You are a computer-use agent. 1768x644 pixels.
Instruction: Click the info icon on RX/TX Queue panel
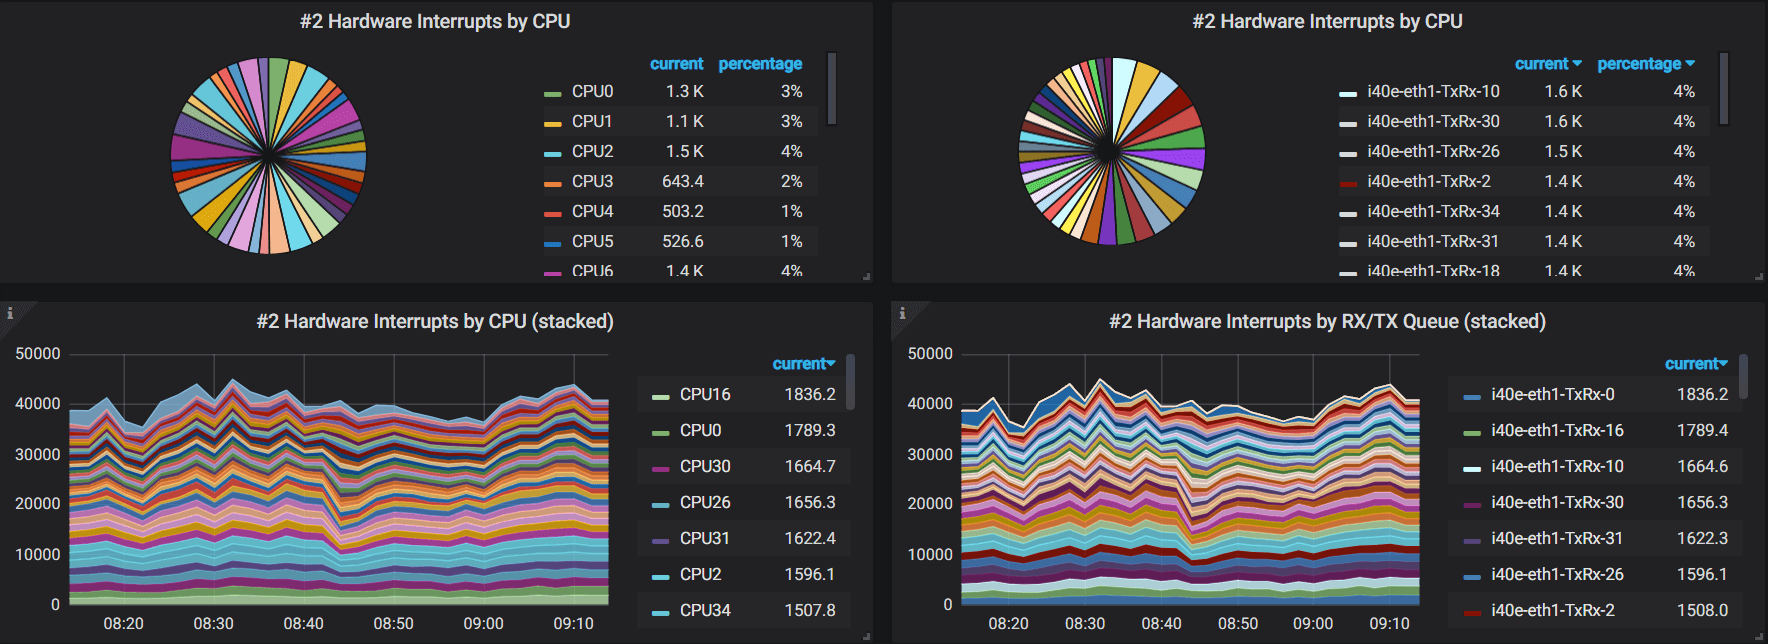point(902,313)
